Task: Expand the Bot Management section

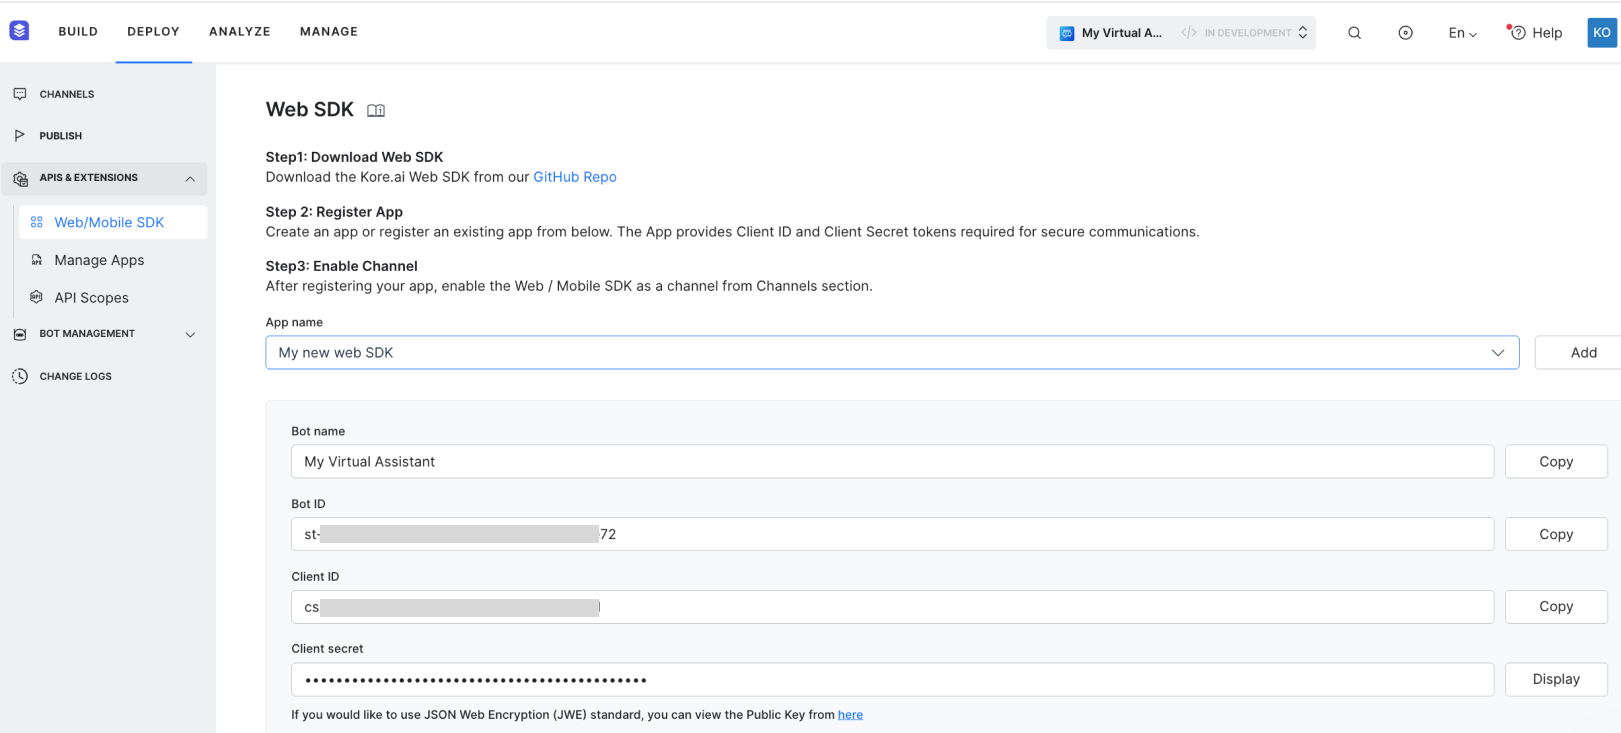Action: [190, 335]
